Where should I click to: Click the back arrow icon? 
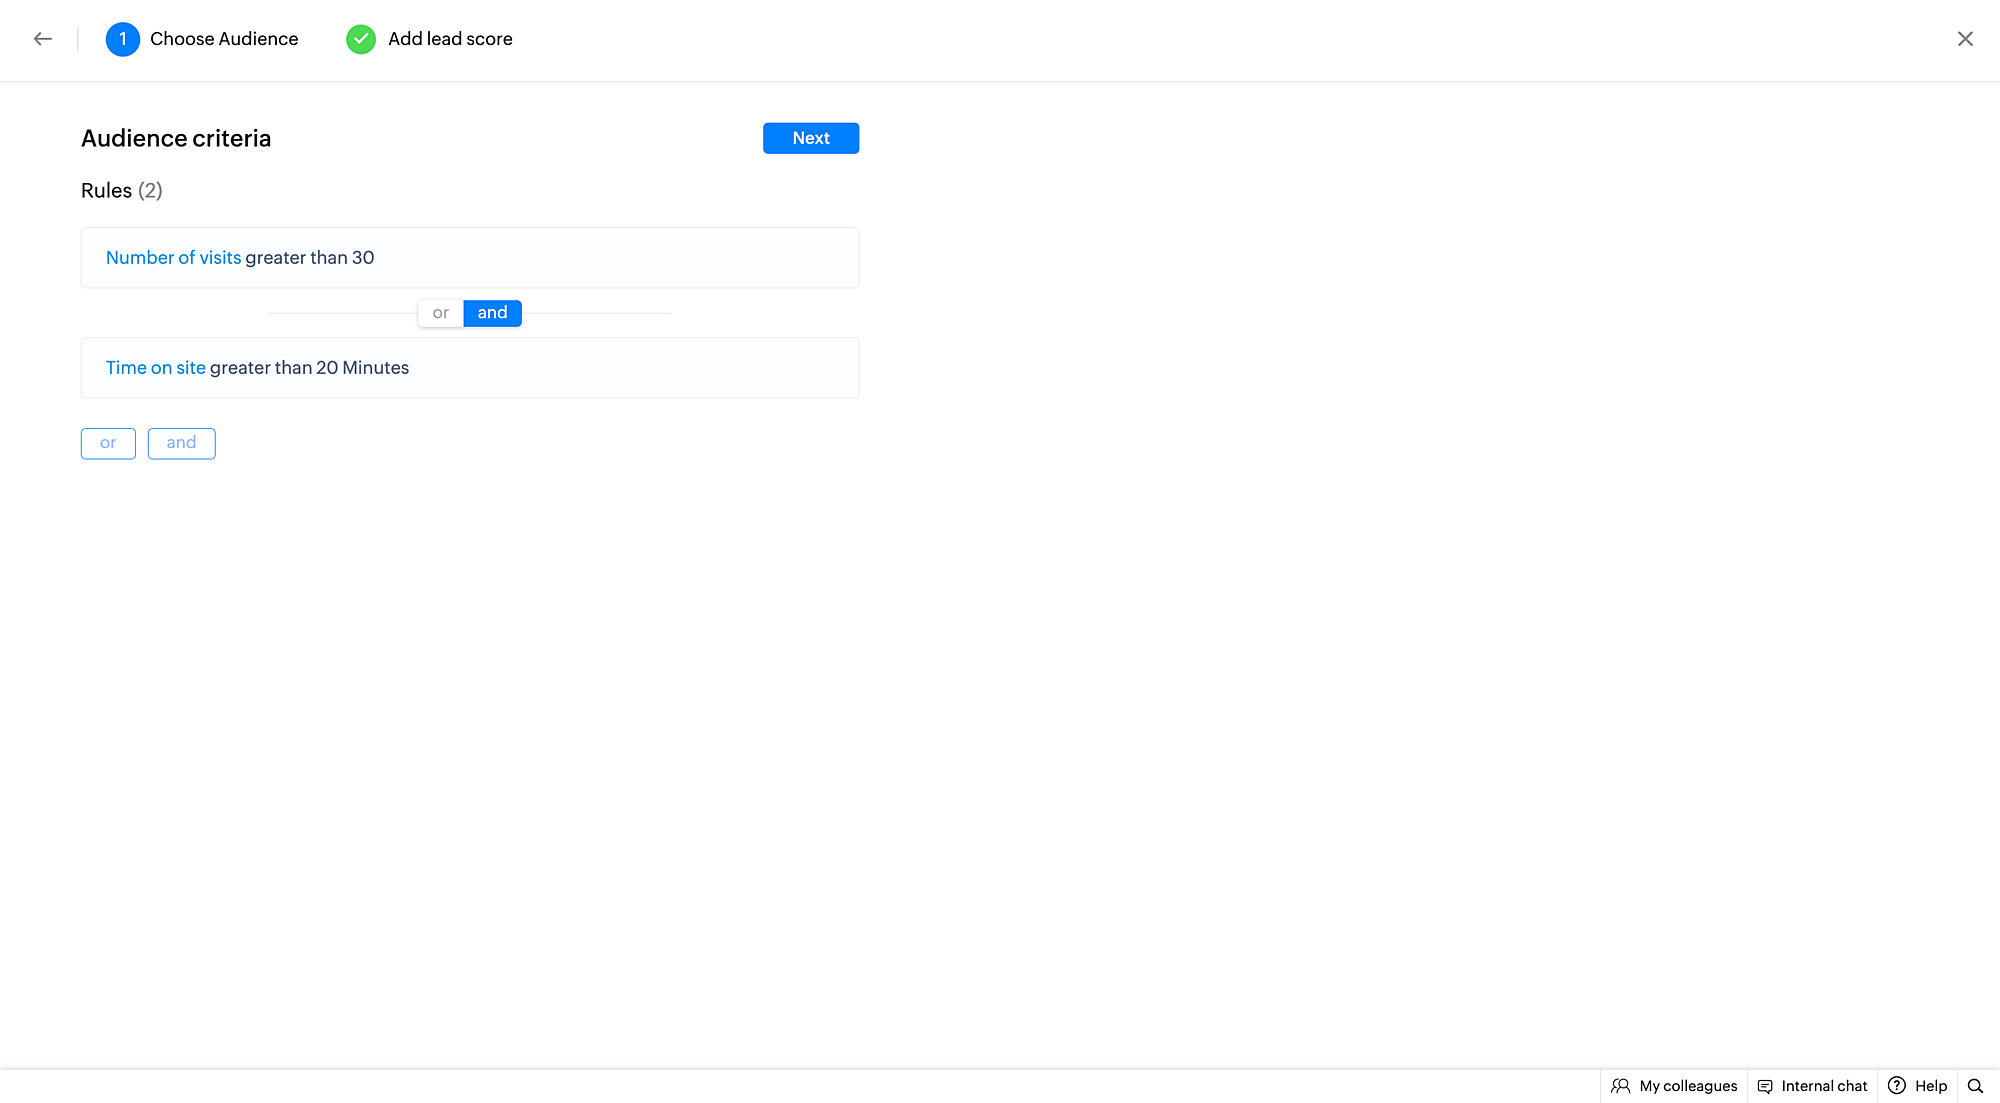pyautogui.click(x=42, y=39)
